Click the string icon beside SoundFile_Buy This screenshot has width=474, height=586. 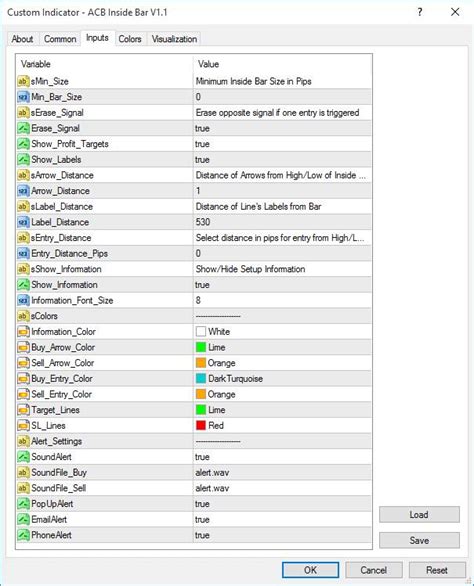click(x=23, y=472)
